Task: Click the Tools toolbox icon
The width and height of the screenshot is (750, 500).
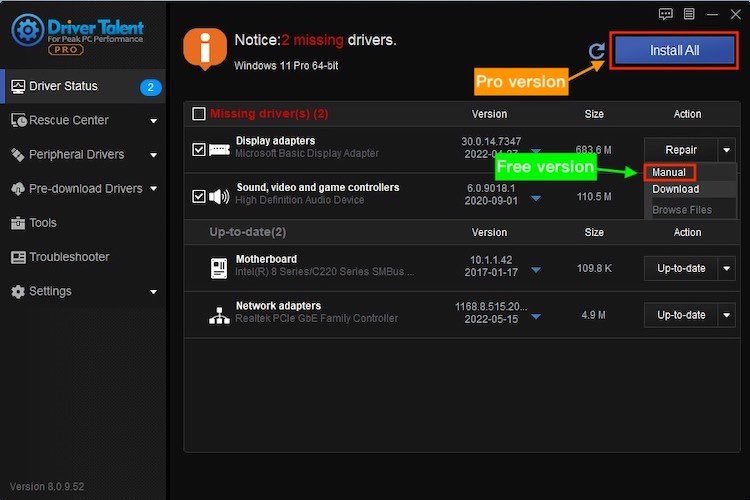Action: tap(18, 223)
